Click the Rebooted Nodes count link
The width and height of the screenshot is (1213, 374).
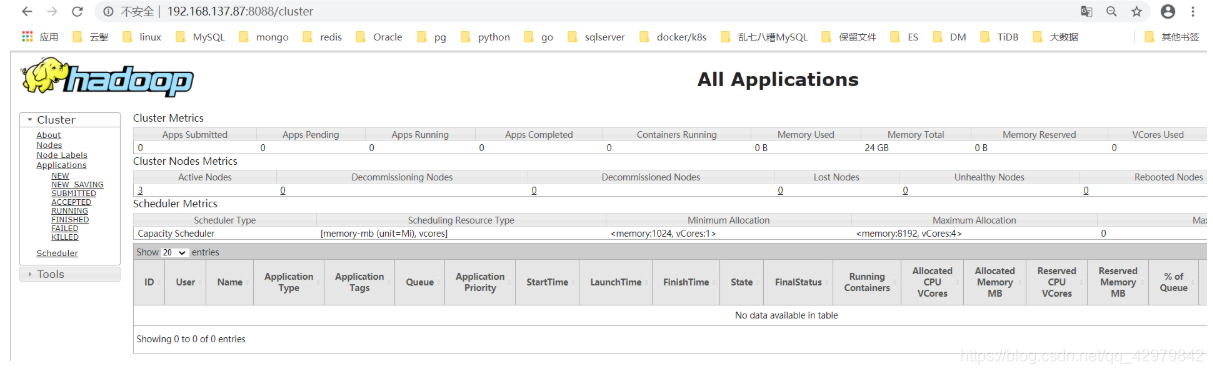point(1086,190)
